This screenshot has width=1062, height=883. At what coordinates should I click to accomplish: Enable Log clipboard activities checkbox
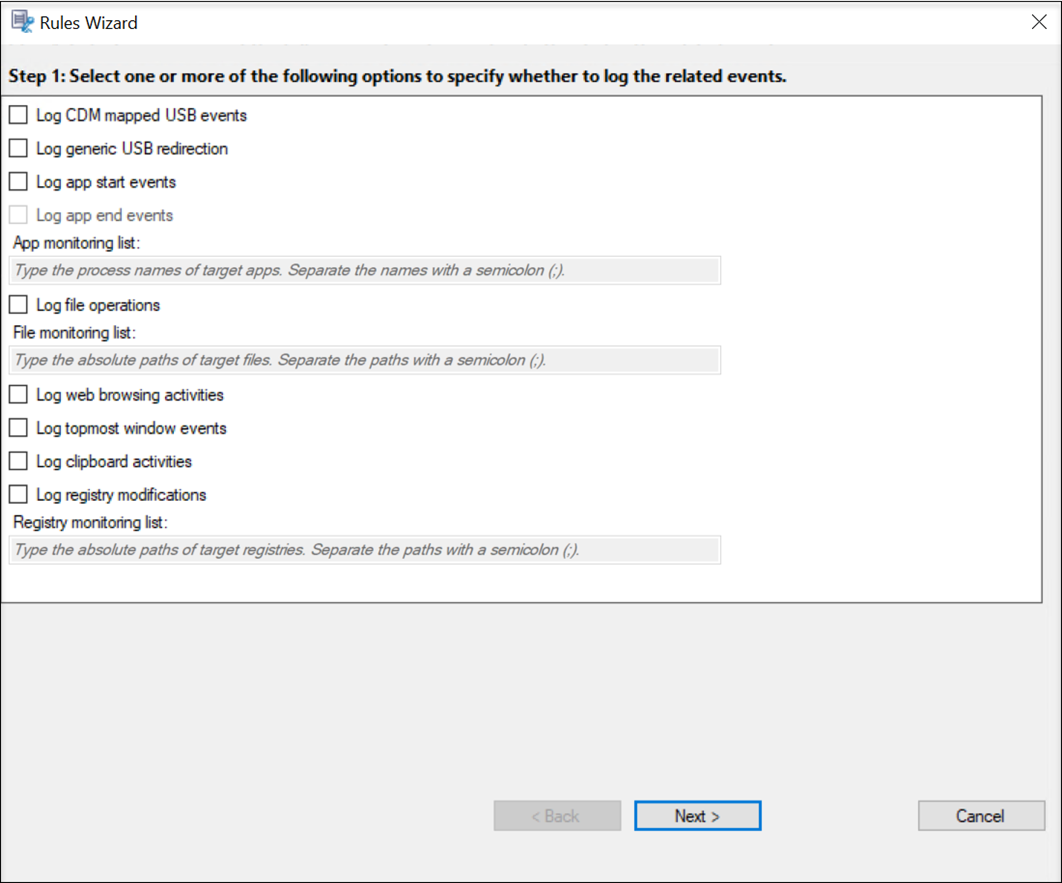18,461
